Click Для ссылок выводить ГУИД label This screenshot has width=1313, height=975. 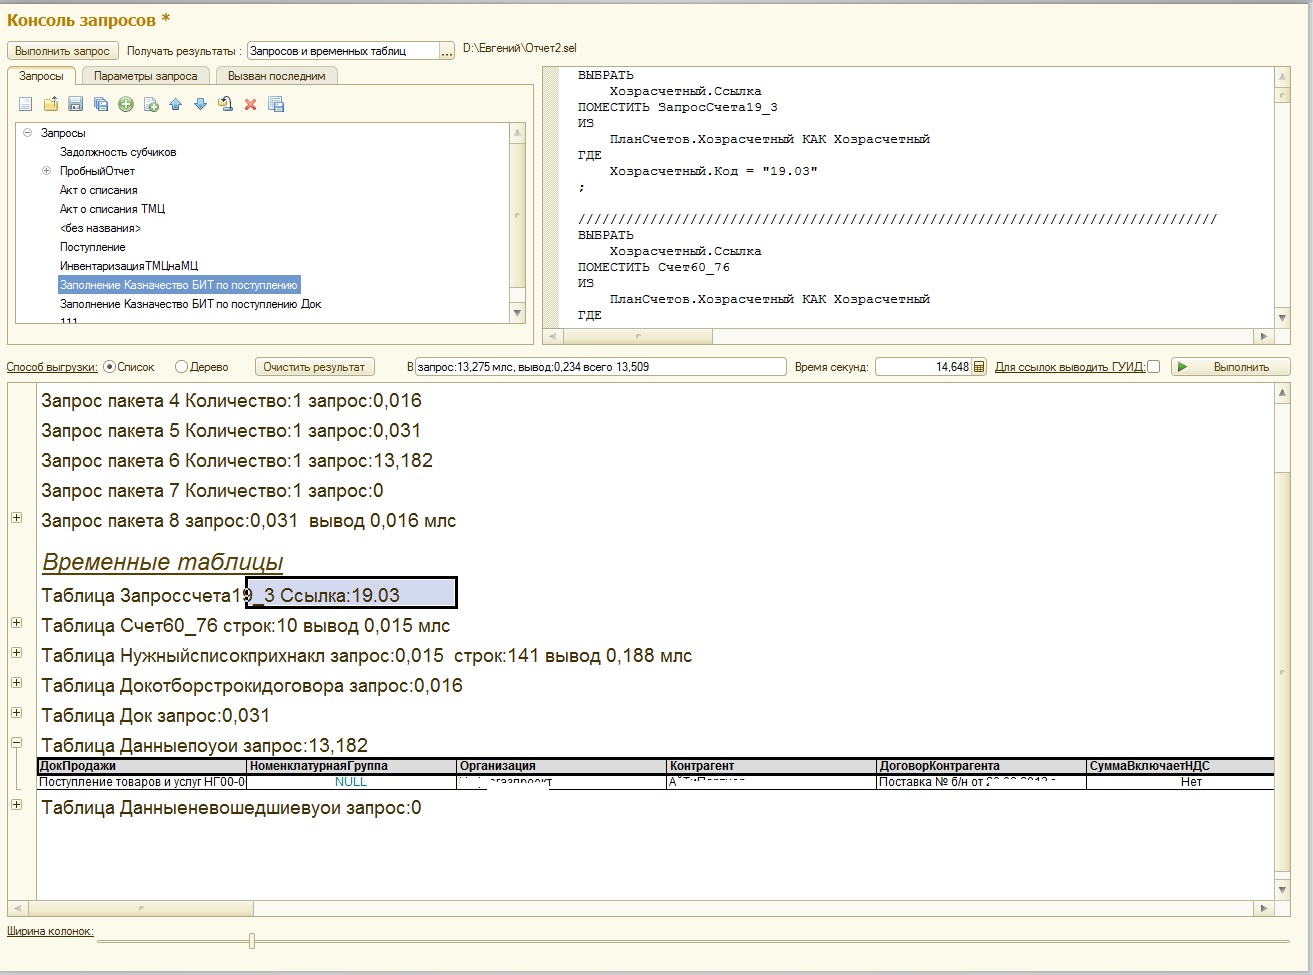1070,367
